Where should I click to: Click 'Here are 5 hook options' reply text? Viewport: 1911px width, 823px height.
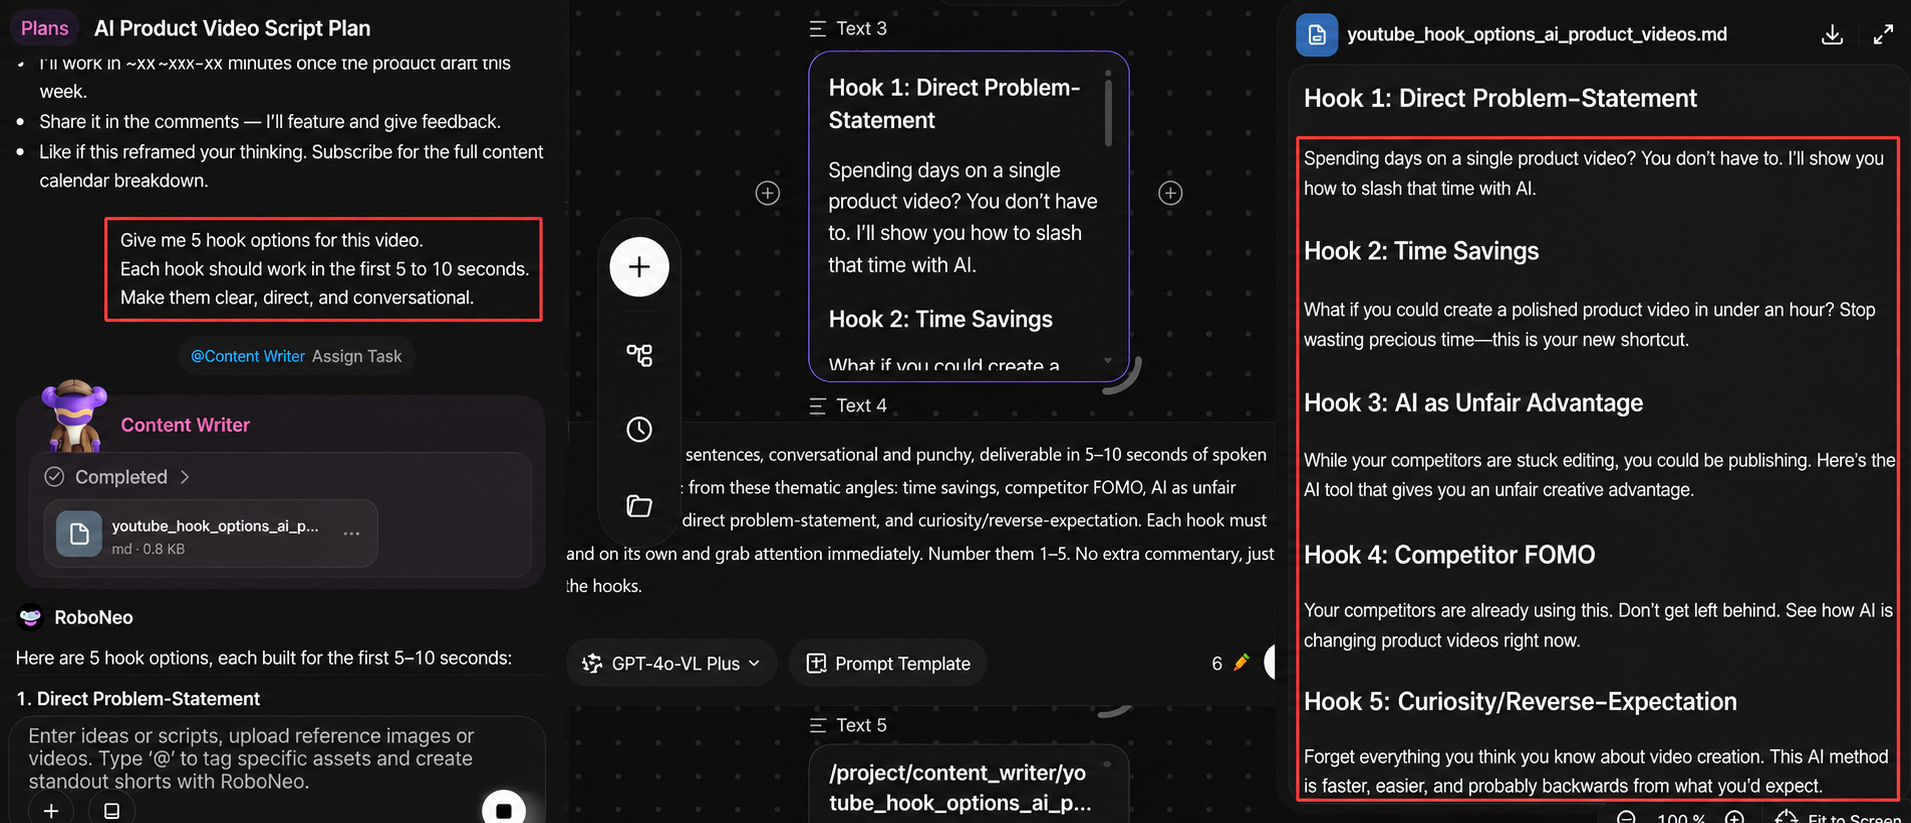pos(263,658)
